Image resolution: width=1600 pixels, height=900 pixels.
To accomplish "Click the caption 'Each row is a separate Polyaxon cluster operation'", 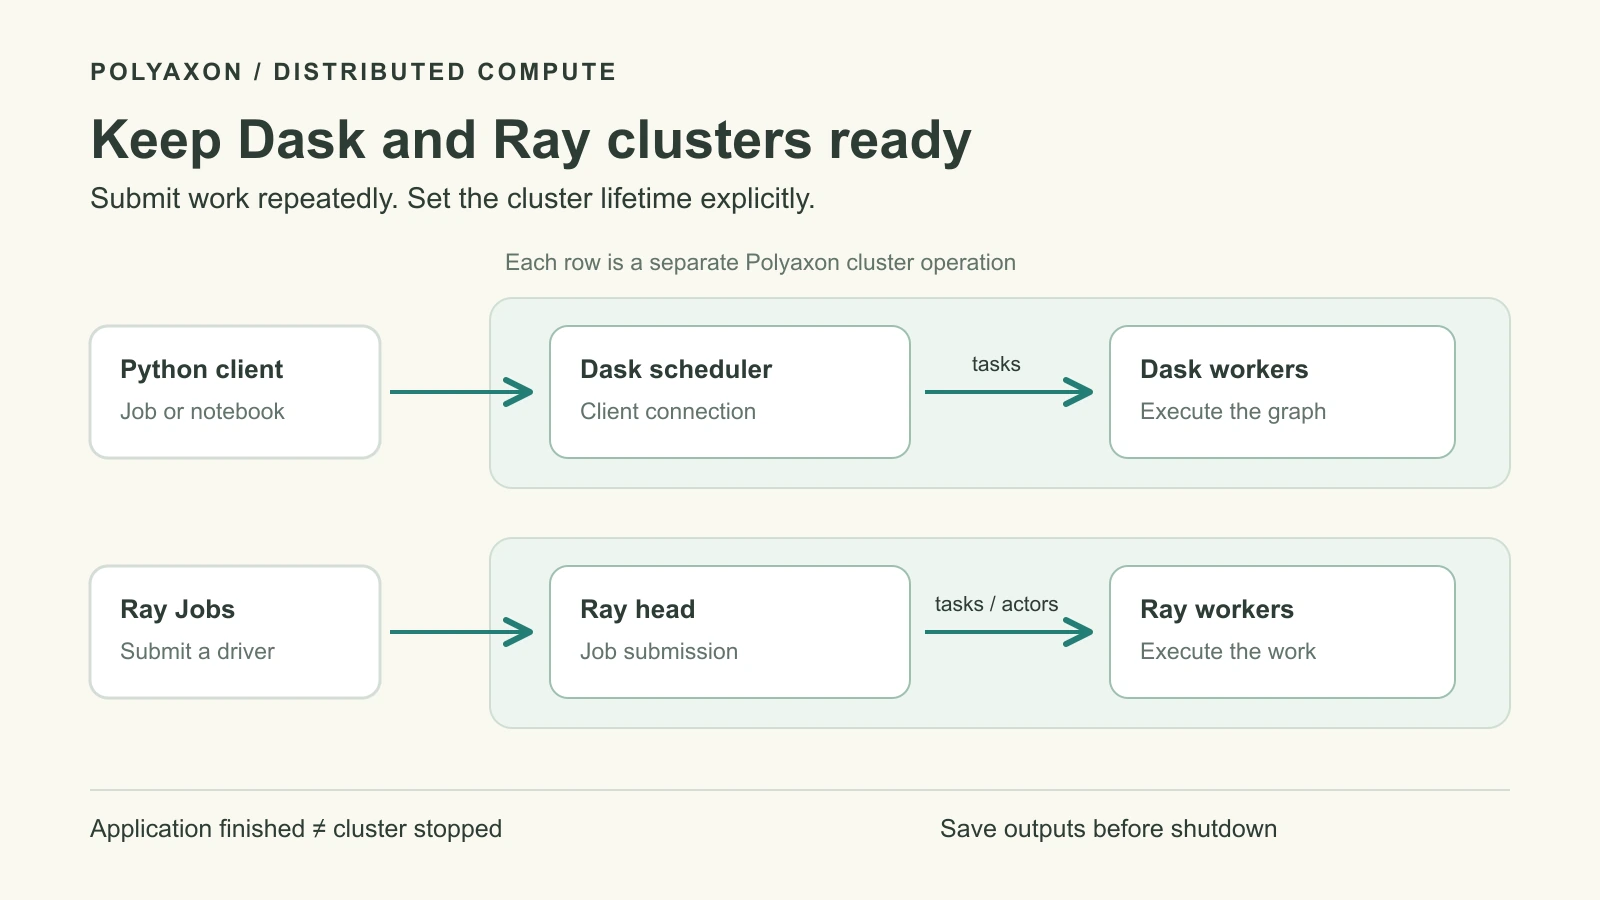I will point(760,262).
